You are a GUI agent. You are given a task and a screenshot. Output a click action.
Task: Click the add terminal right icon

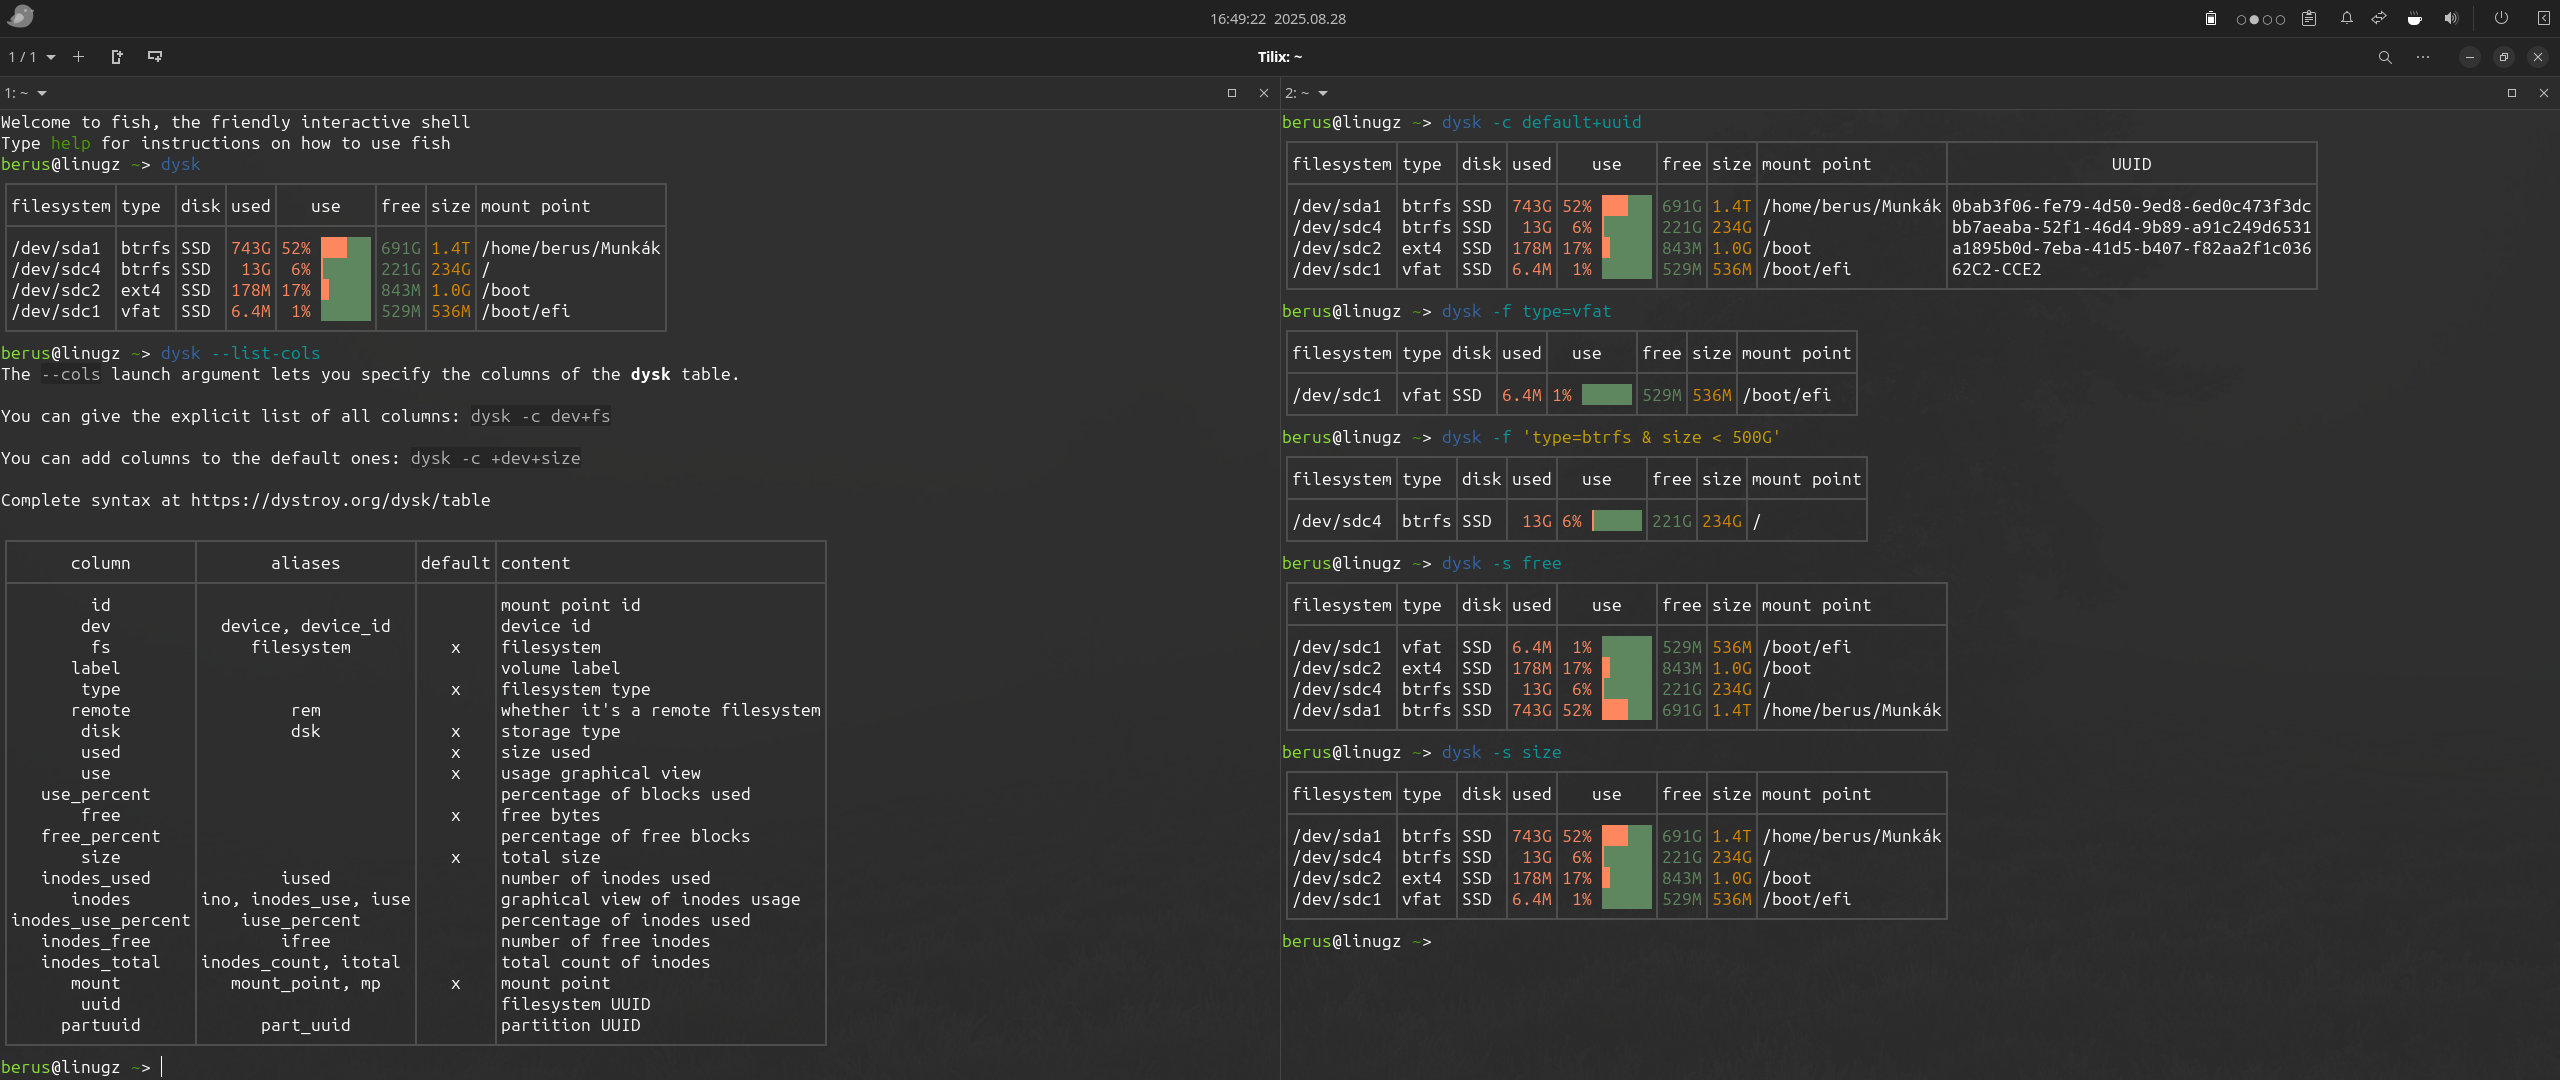click(117, 57)
